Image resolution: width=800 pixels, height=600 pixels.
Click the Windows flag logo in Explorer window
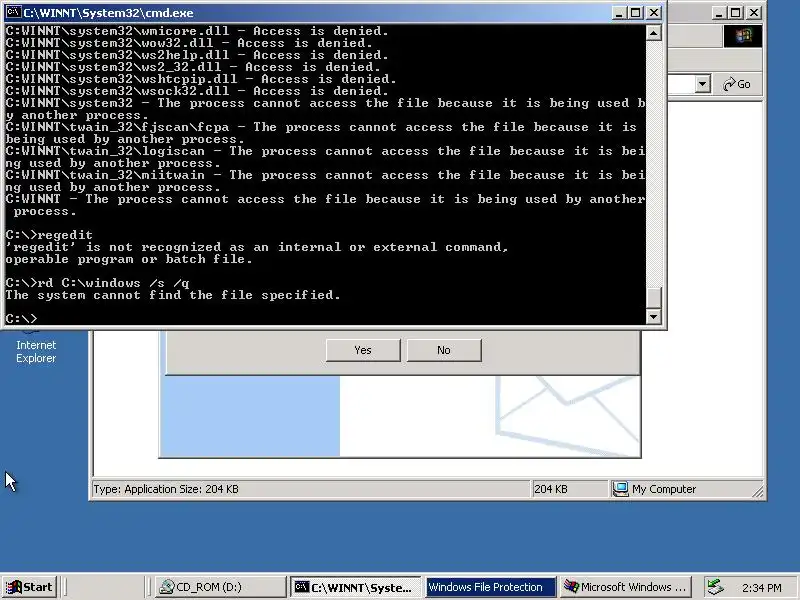(x=743, y=36)
